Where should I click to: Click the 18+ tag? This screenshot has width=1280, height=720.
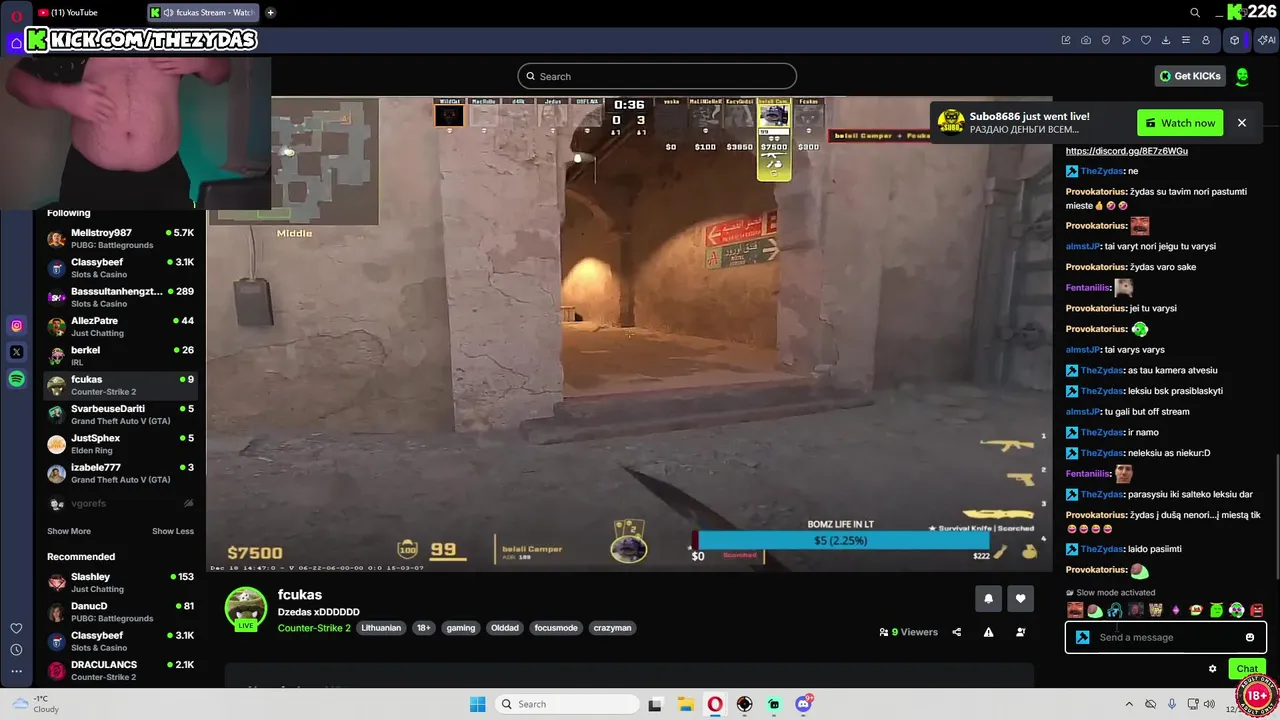[424, 628]
